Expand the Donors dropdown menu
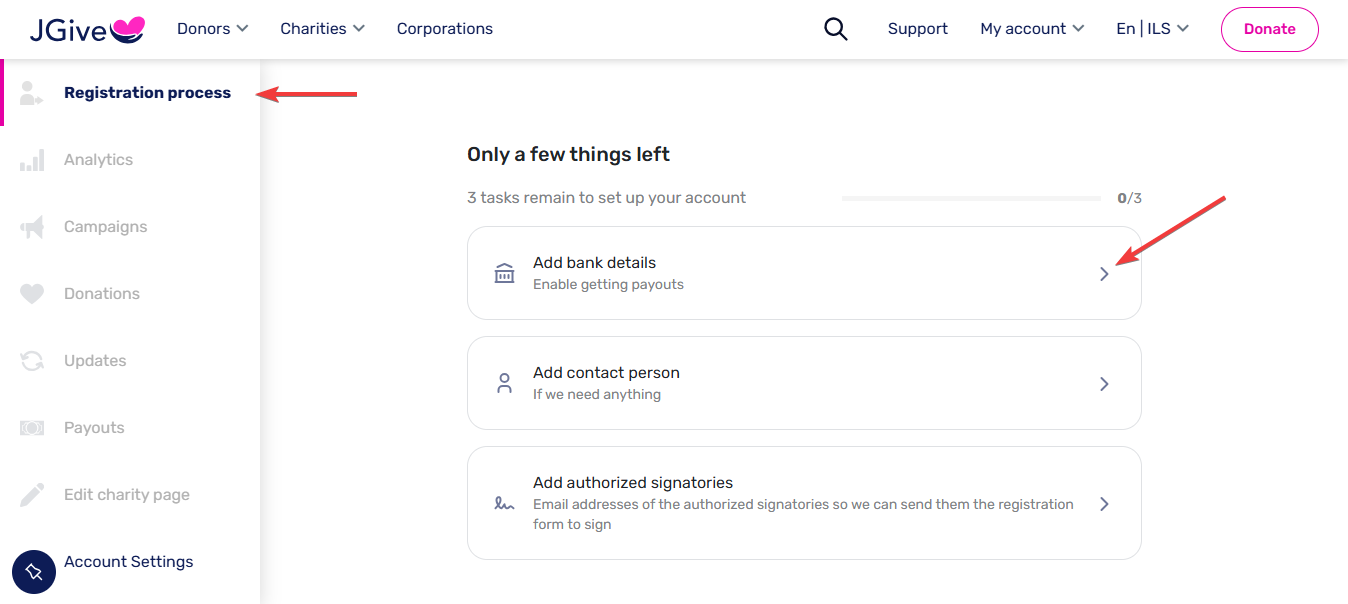The image size is (1348, 604). point(212,29)
